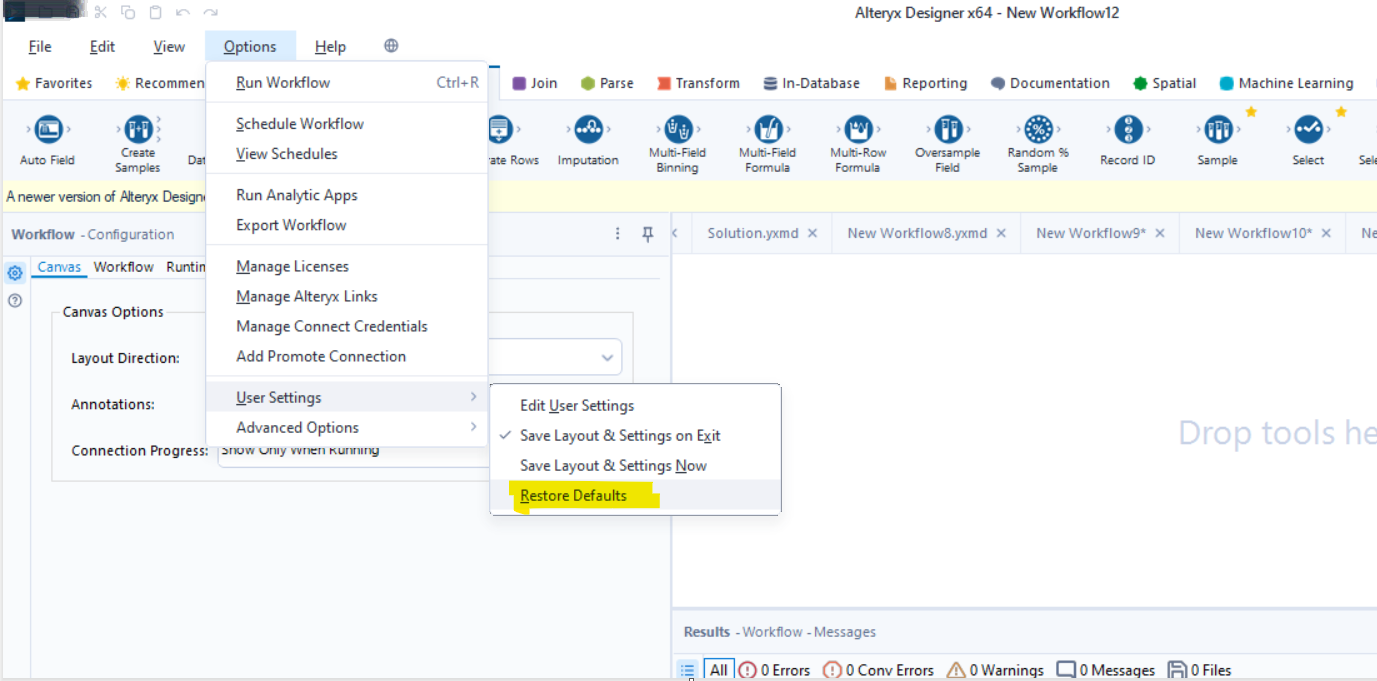Select the Record ID tool
This screenshot has width=1377, height=681.
click(1127, 130)
